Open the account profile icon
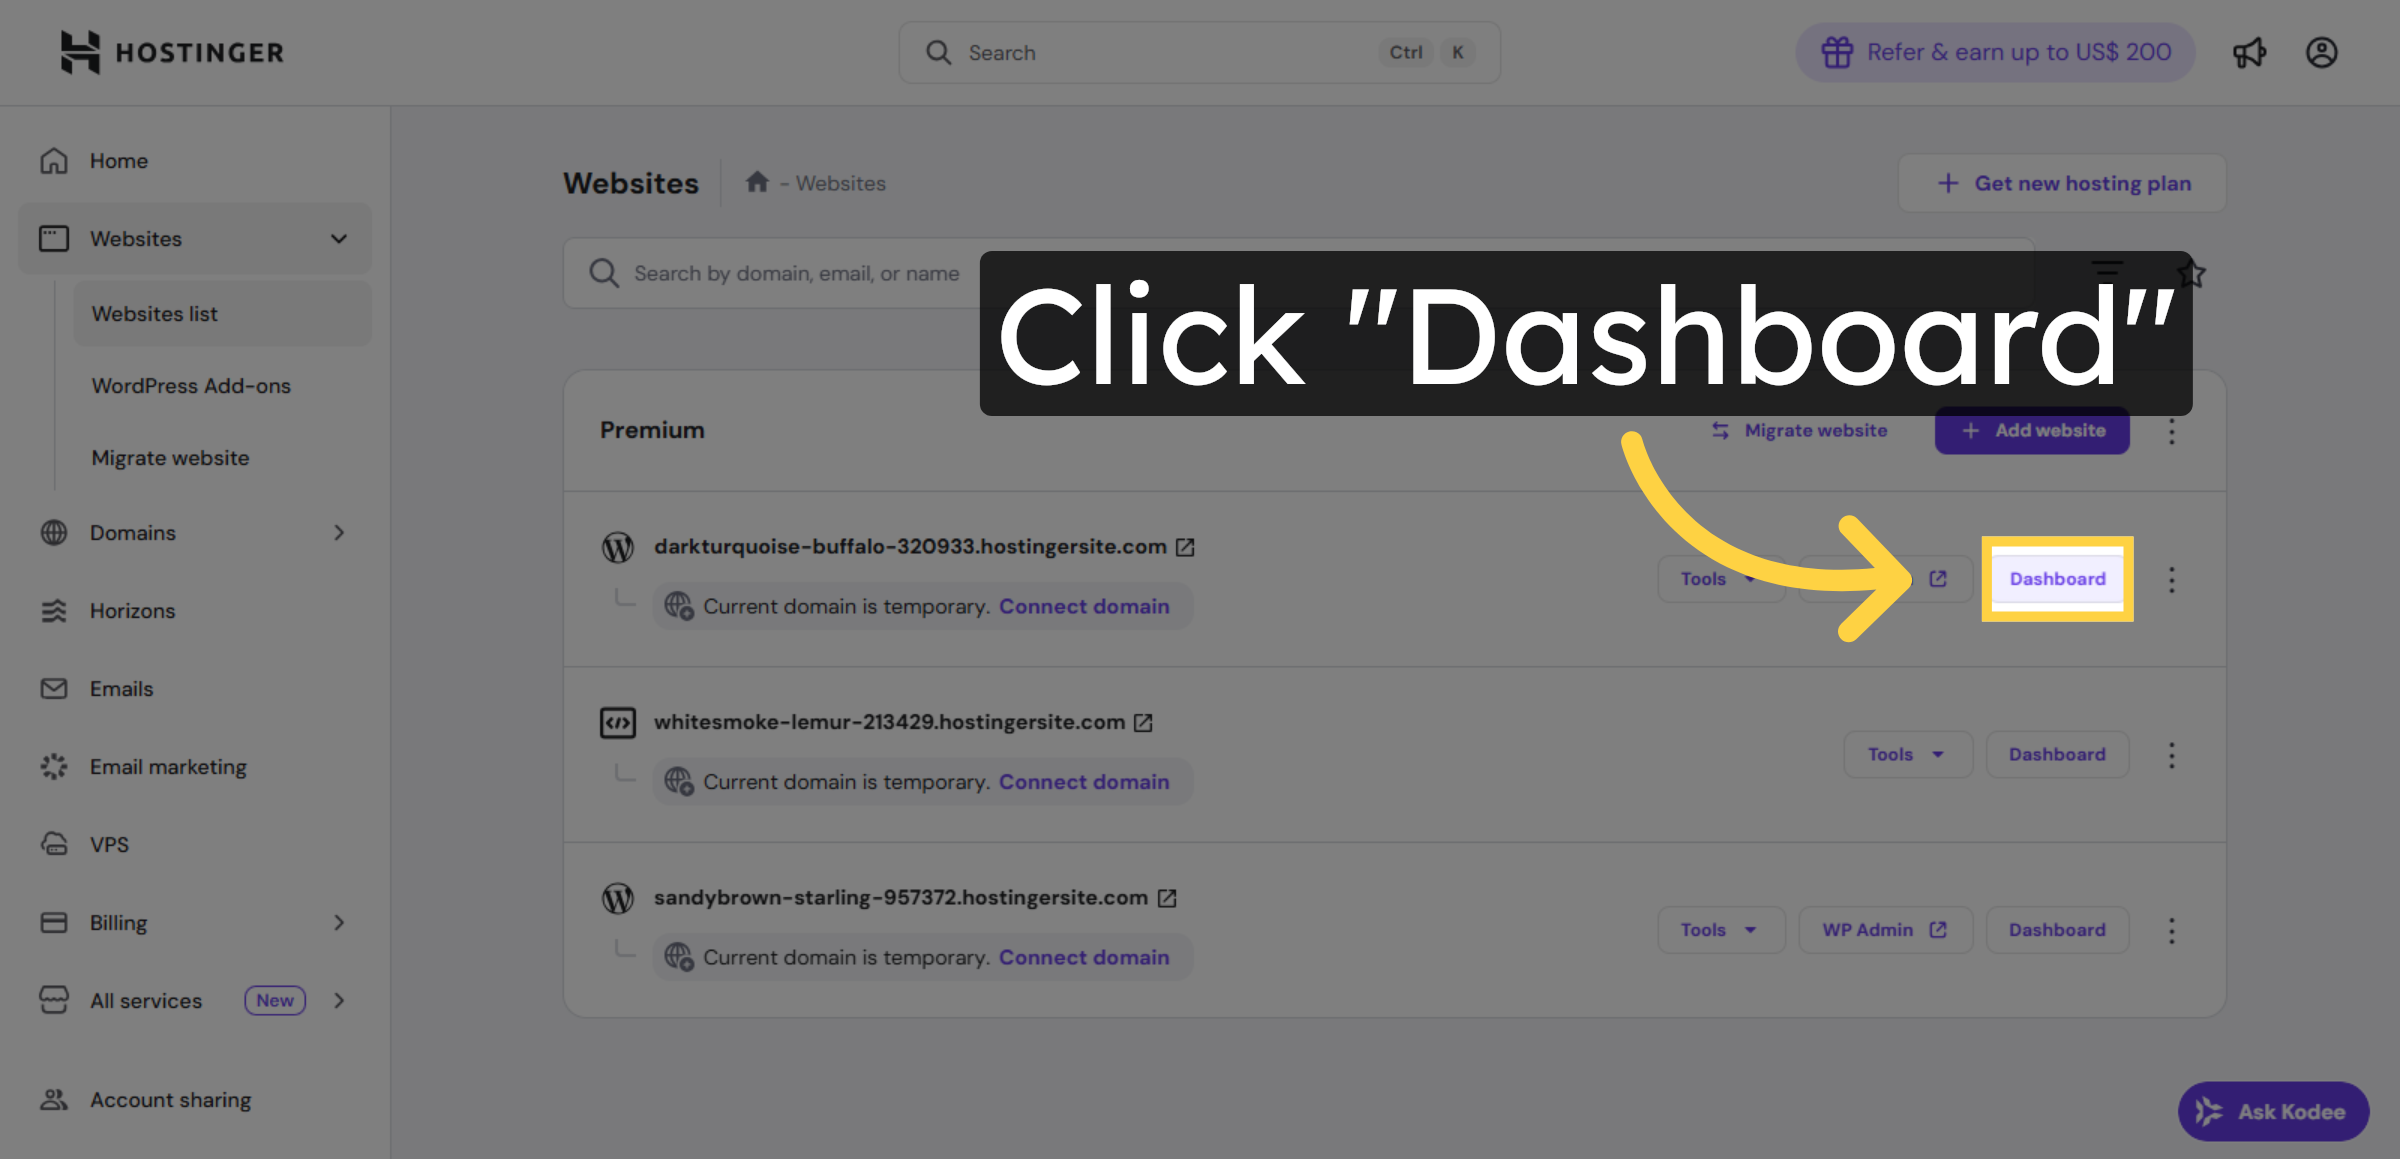This screenshot has width=2400, height=1159. coord(2322,52)
